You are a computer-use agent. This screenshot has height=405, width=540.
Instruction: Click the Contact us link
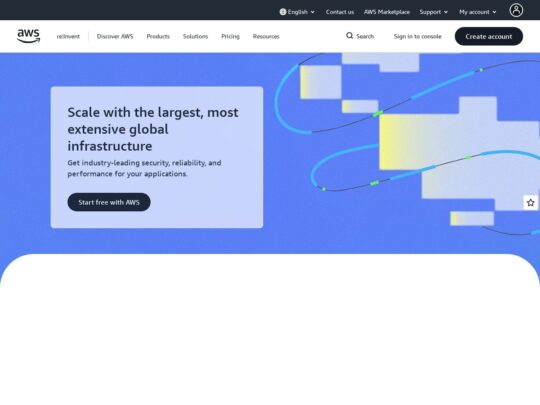pos(340,12)
